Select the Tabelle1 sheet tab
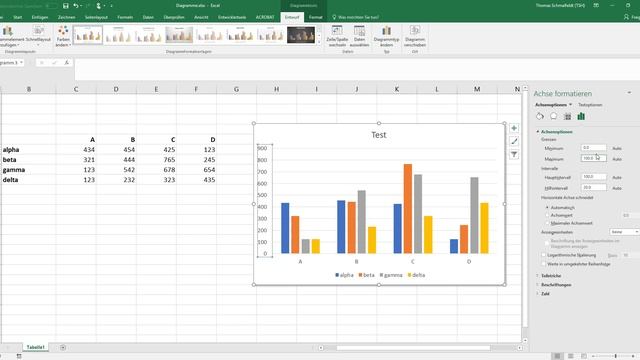Screen dimensions: 640x360 click(x=36, y=347)
